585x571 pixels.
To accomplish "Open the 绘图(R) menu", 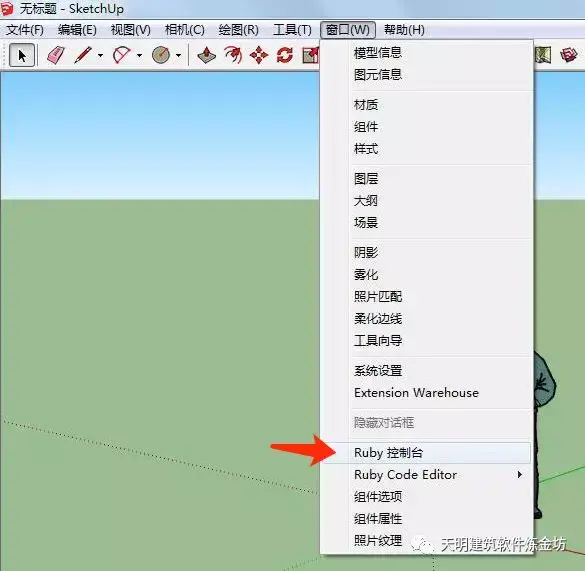I will pyautogui.click(x=238, y=30).
